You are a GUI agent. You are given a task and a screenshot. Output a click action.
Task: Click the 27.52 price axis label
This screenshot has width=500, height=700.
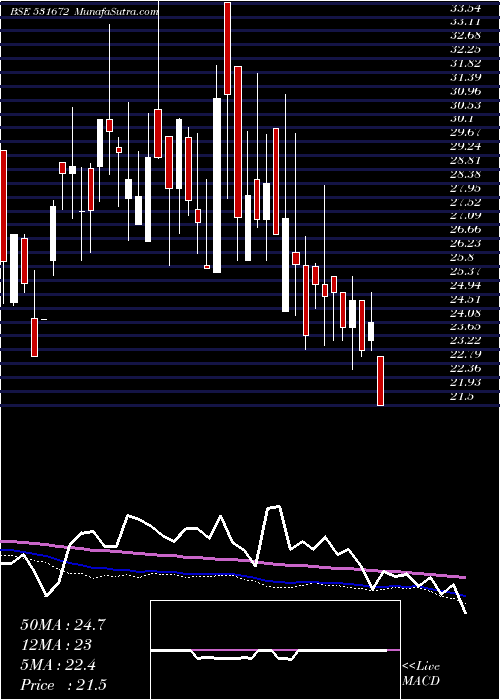click(465, 202)
